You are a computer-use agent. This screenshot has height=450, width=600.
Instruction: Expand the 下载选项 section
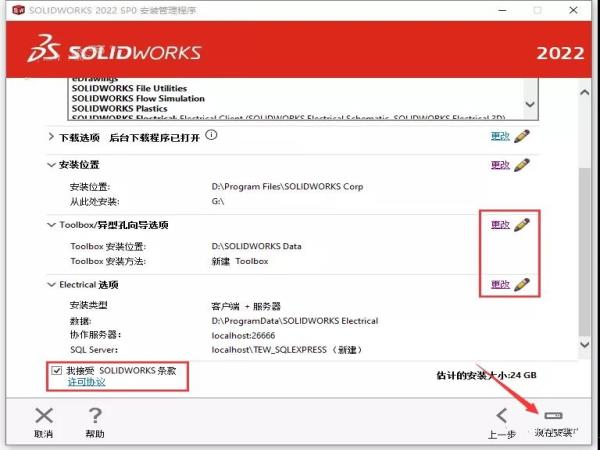(x=51, y=136)
